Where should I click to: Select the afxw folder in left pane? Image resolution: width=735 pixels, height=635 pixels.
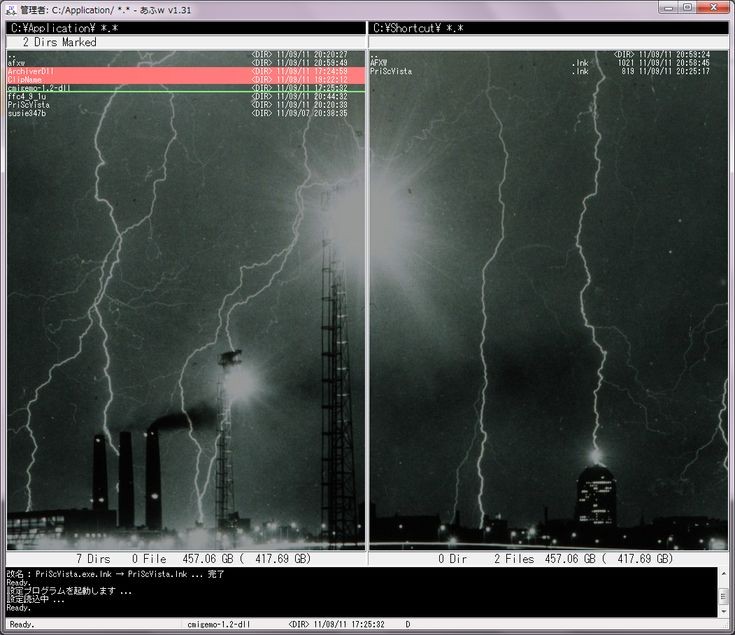[186, 63]
